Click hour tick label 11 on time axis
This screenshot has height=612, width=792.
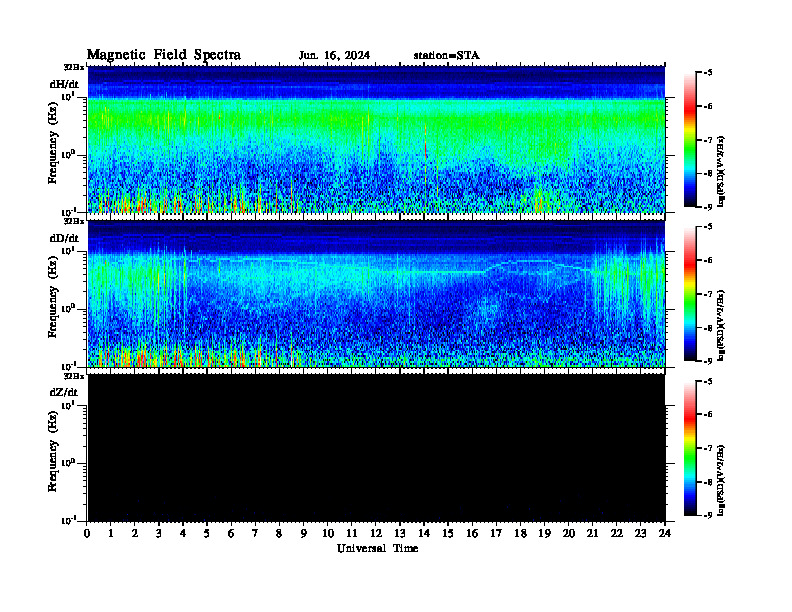(352, 534)
